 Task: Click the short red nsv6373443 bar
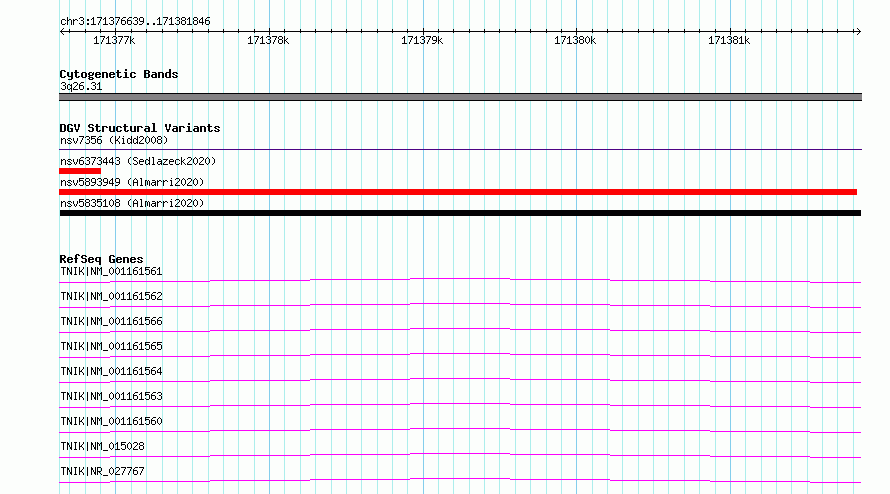click(x=80, y=171)
